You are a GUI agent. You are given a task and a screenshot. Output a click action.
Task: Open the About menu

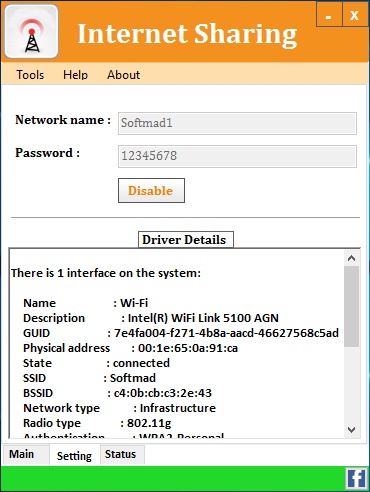pyautogui.click(x=123, y=75)
